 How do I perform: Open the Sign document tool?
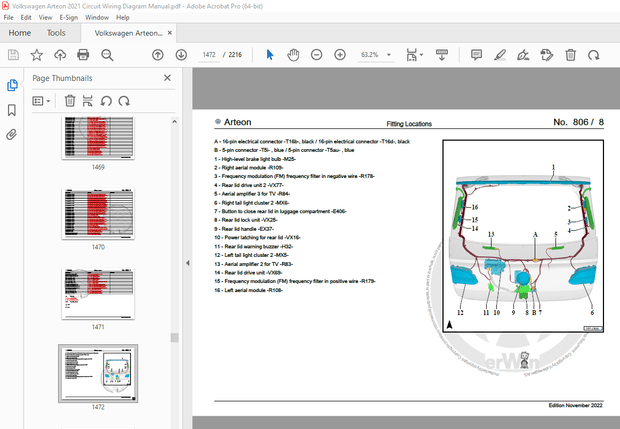pyautogui.click(x=523, y=55)
